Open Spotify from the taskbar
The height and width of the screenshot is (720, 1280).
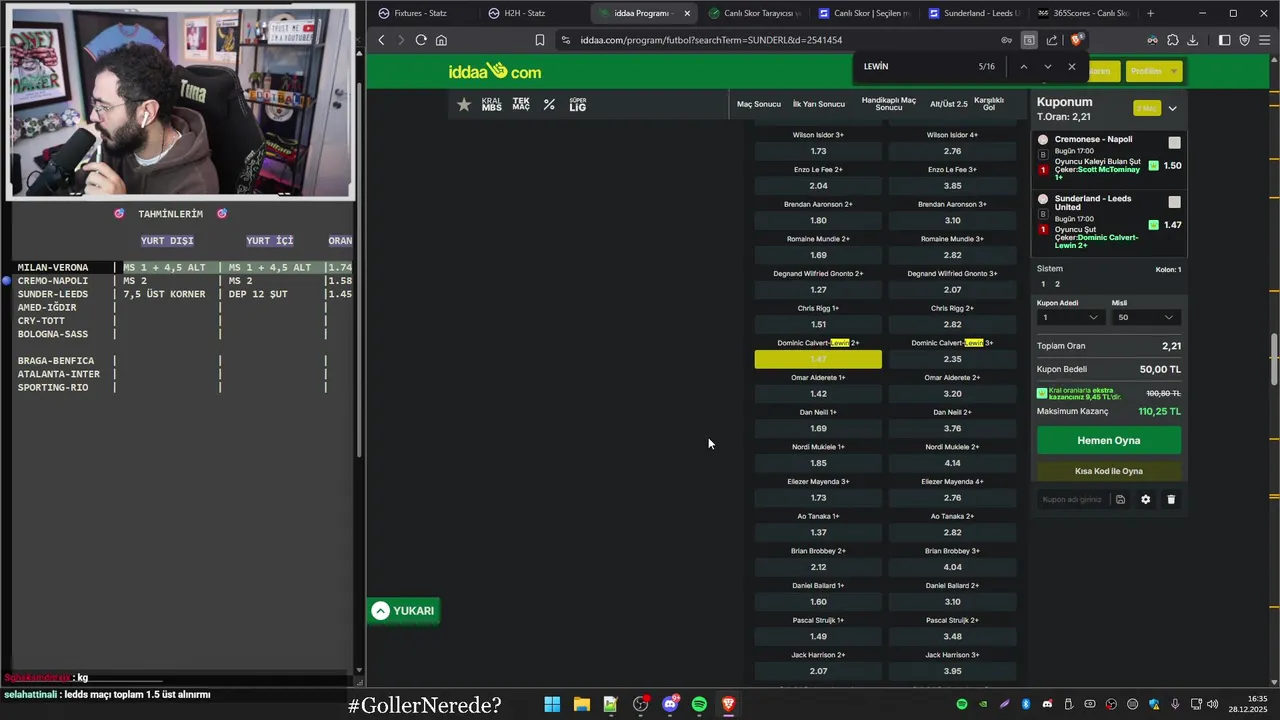[x=699, y=705]
